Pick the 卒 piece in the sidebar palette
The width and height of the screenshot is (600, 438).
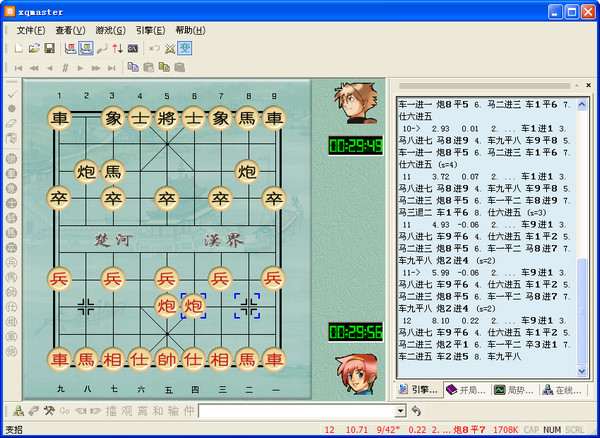click(x=12, y=247)
